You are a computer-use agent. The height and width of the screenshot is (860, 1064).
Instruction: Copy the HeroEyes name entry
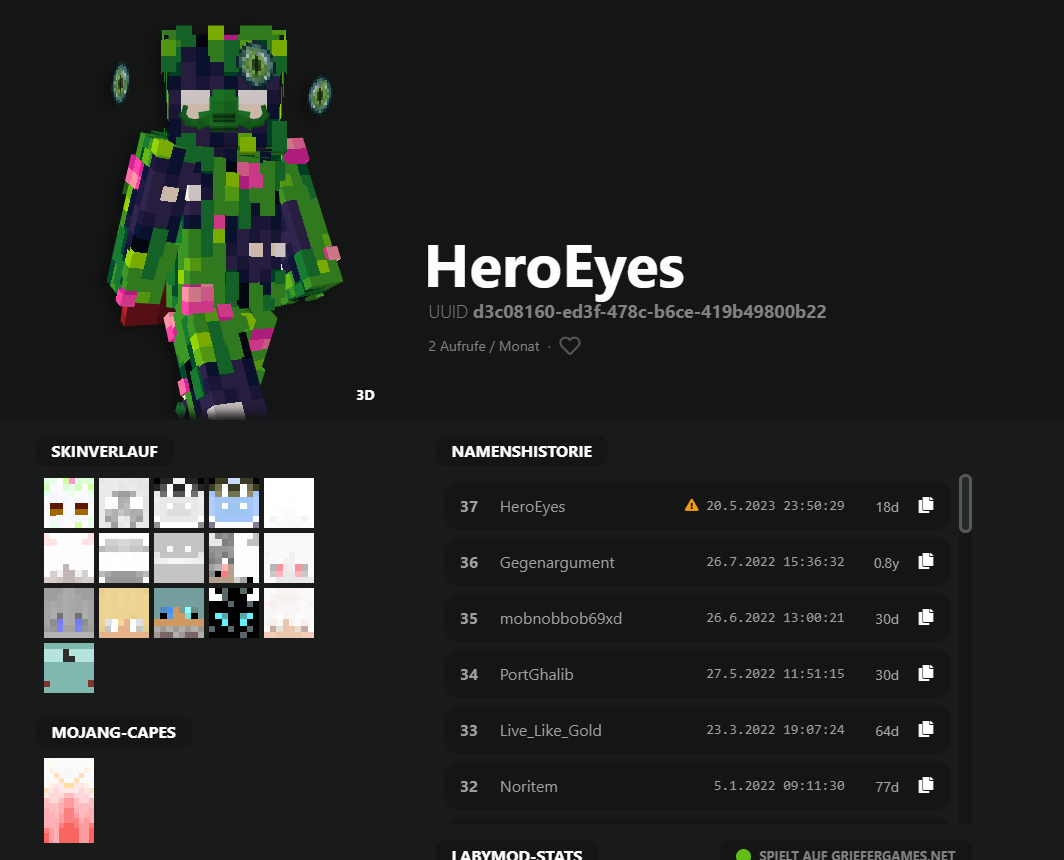point(926,505)
